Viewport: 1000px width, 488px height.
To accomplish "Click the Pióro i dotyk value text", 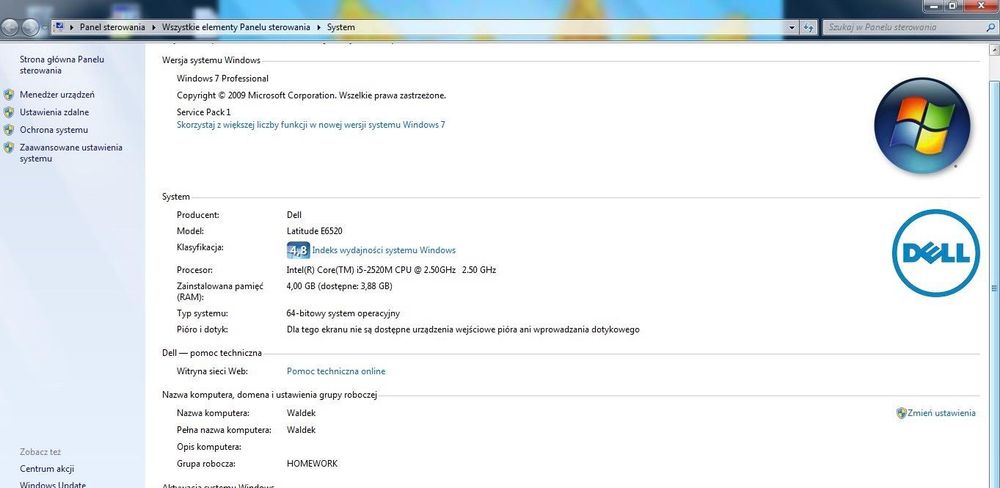I will (463, 330).
